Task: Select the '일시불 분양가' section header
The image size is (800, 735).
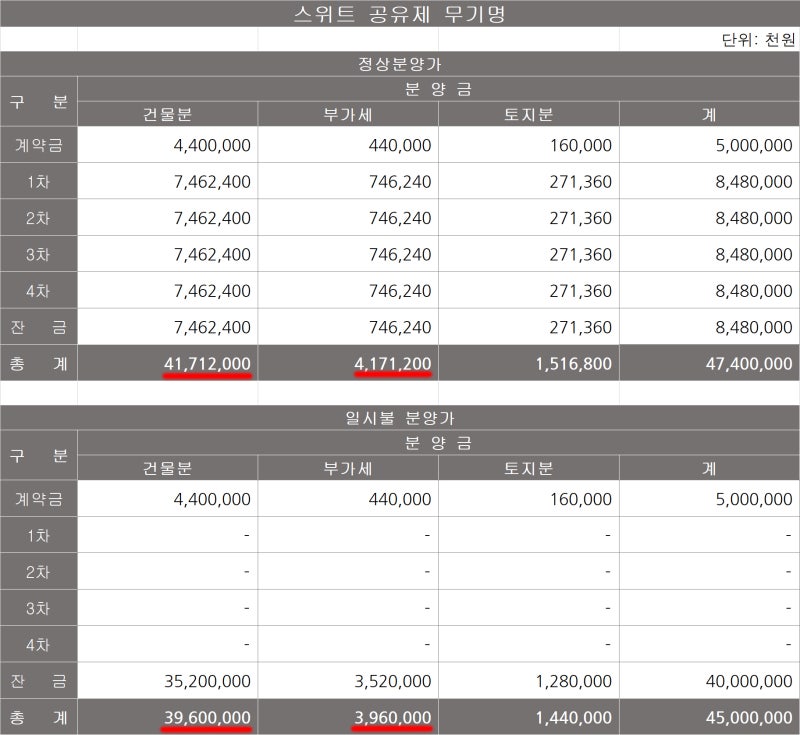Action: (399, 418)
